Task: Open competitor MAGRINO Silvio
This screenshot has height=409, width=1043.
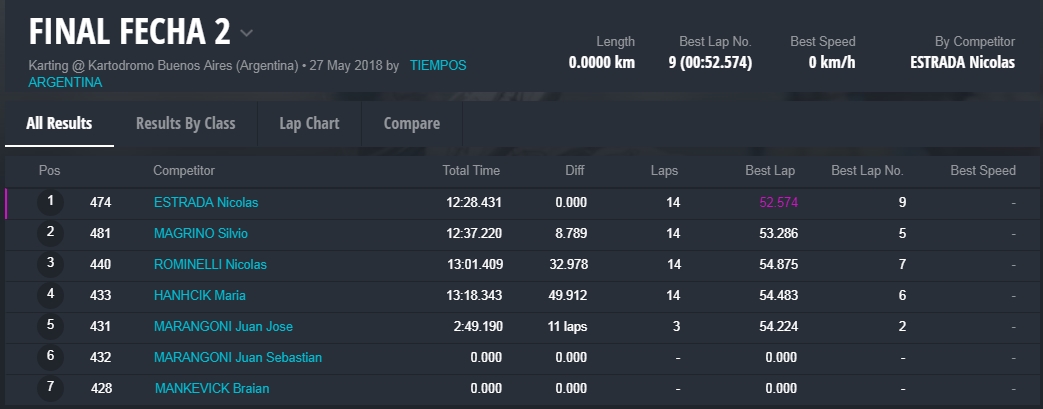Action: (201, 234)
